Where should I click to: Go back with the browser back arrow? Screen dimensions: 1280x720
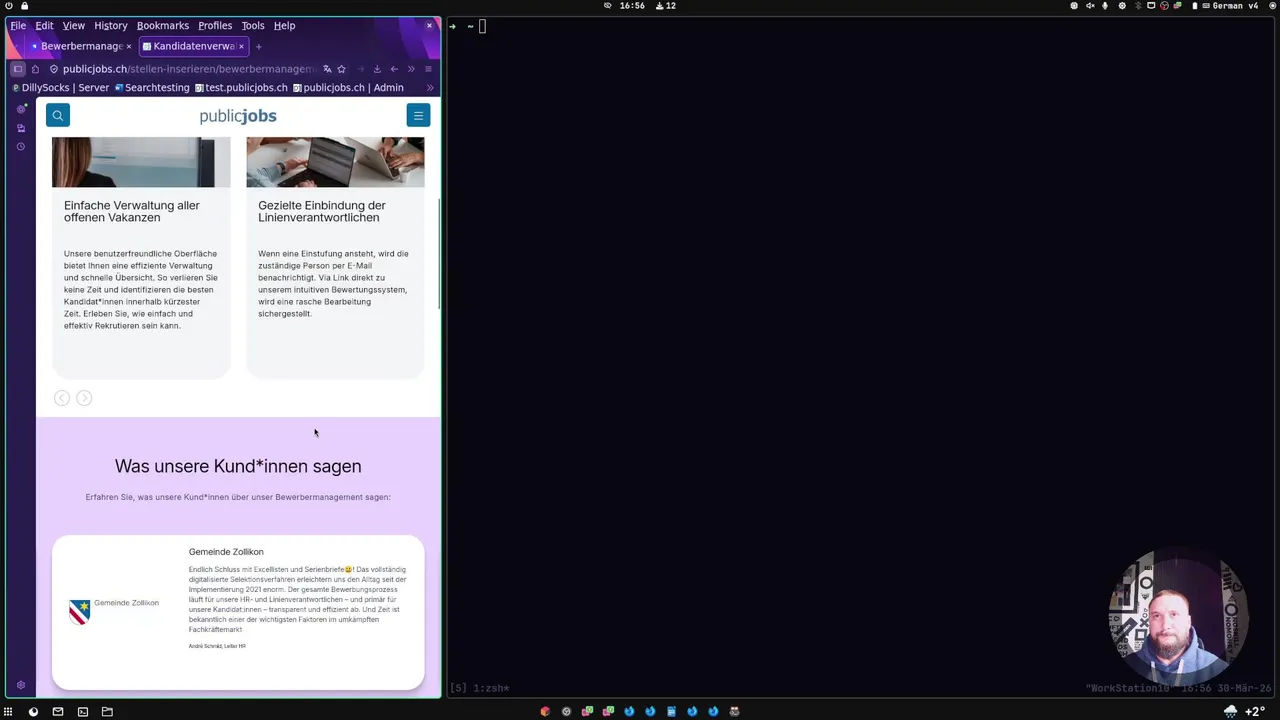(x=394, y=69)
